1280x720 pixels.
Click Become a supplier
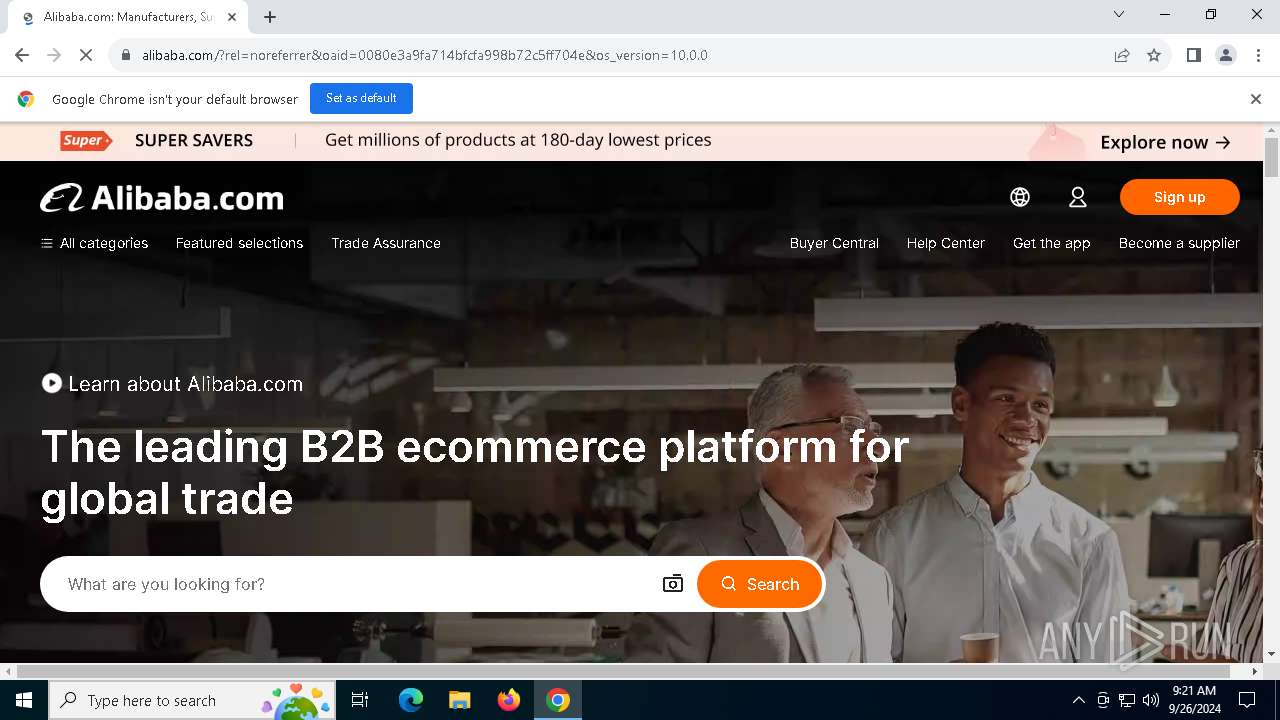(x=1179, y=243)
